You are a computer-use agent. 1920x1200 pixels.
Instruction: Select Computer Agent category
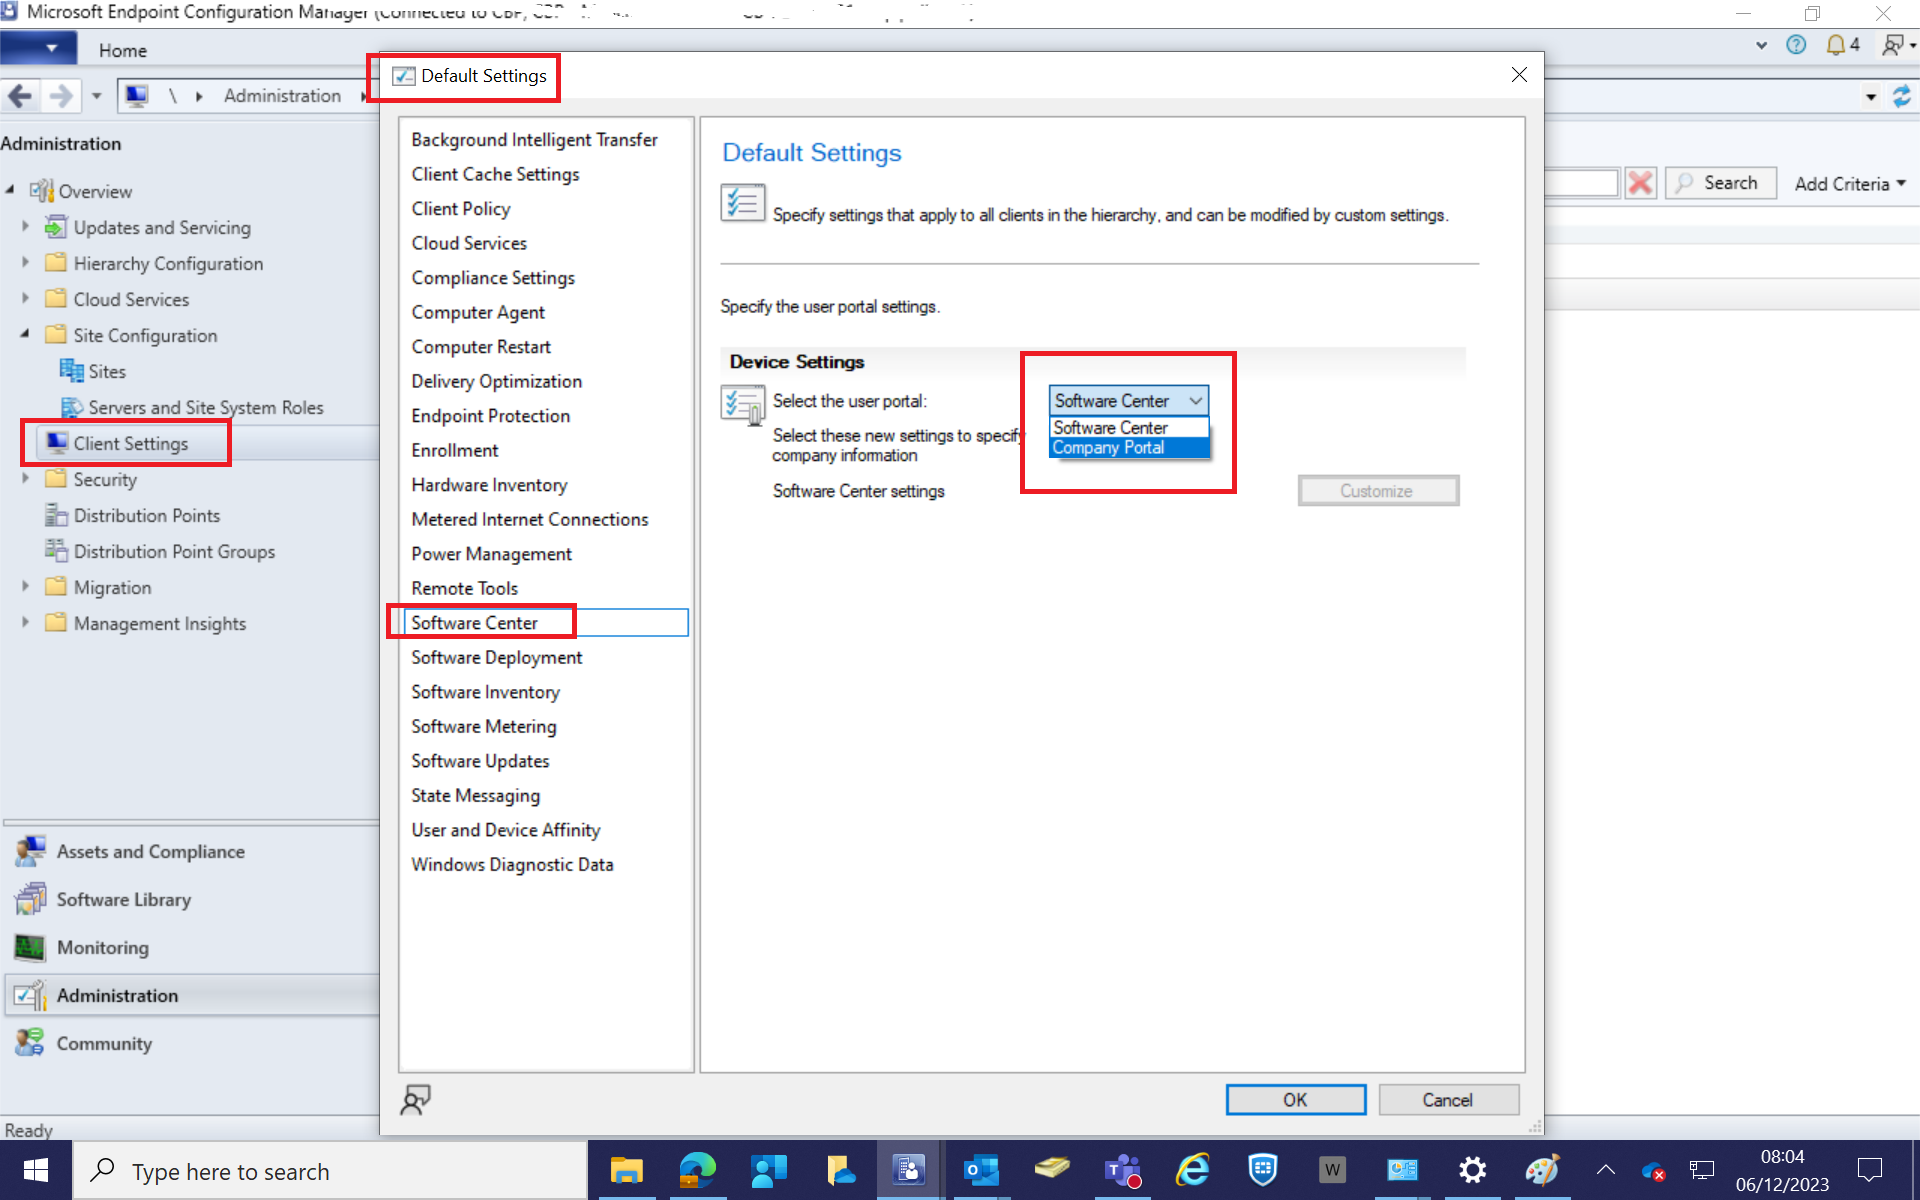(x=478, y=312)
